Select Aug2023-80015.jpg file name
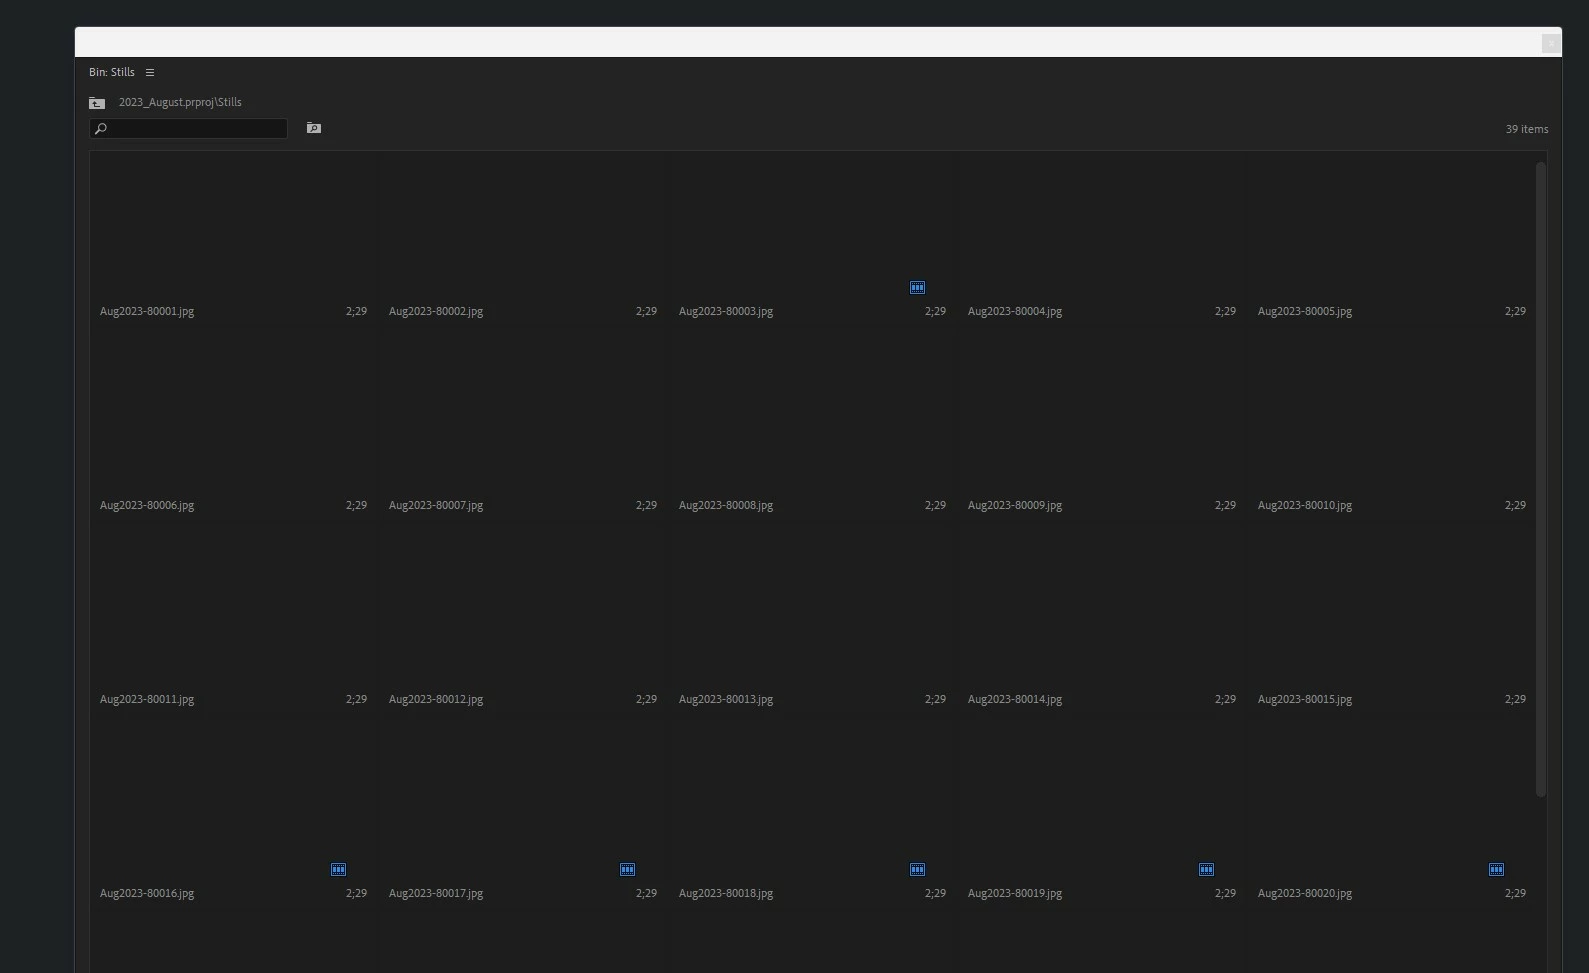The height and width of the screenshot is (973, 1589). pyautogui.click(x=1305, y=700)
